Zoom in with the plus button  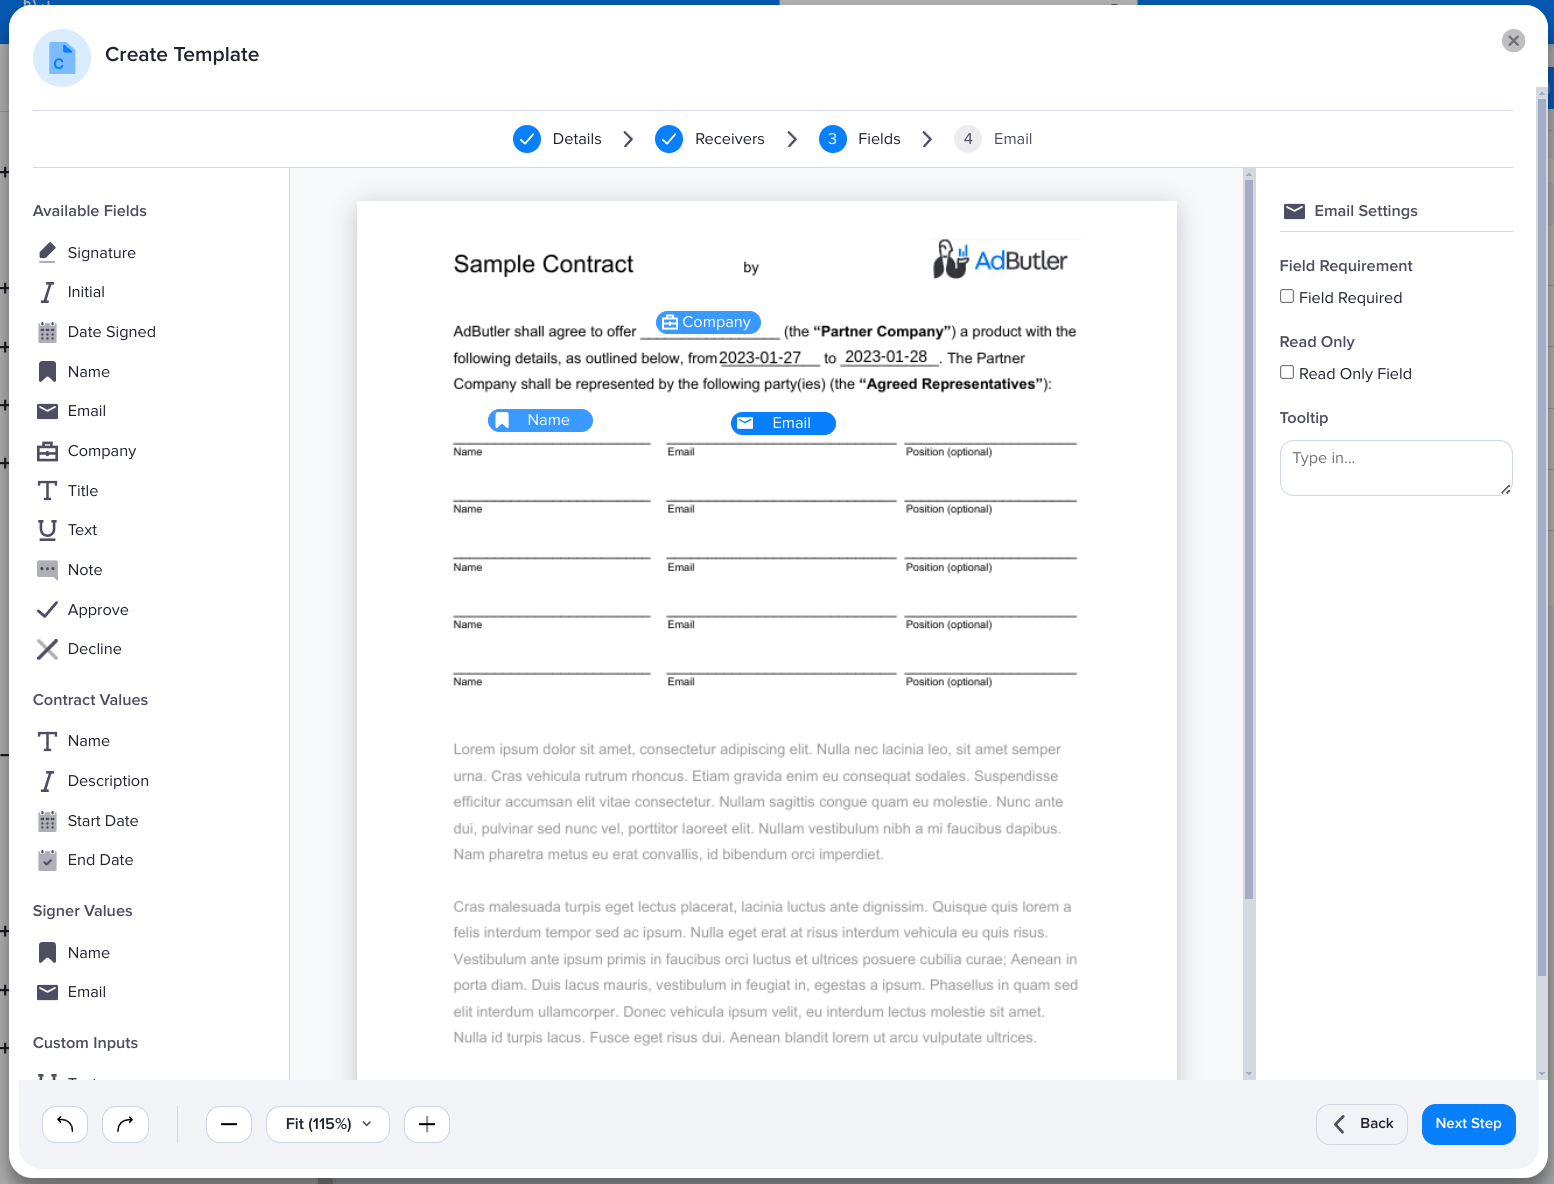click(x=427, y=1124)
